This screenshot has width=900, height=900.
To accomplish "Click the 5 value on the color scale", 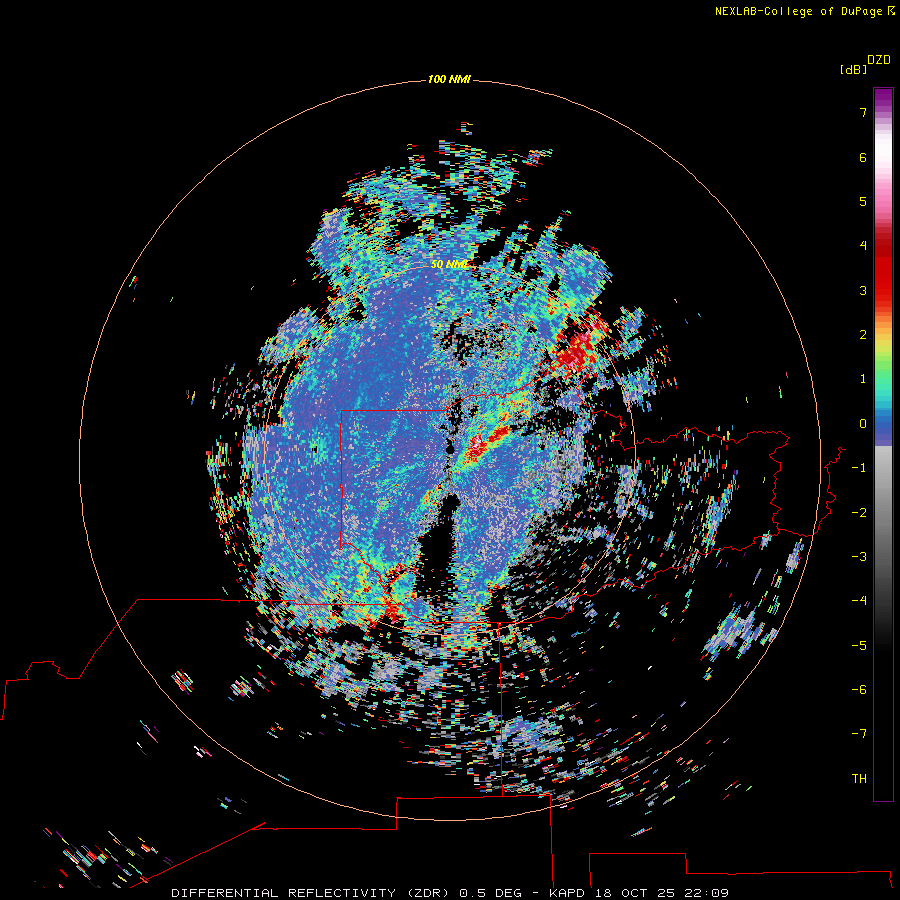I will point(863,201).
